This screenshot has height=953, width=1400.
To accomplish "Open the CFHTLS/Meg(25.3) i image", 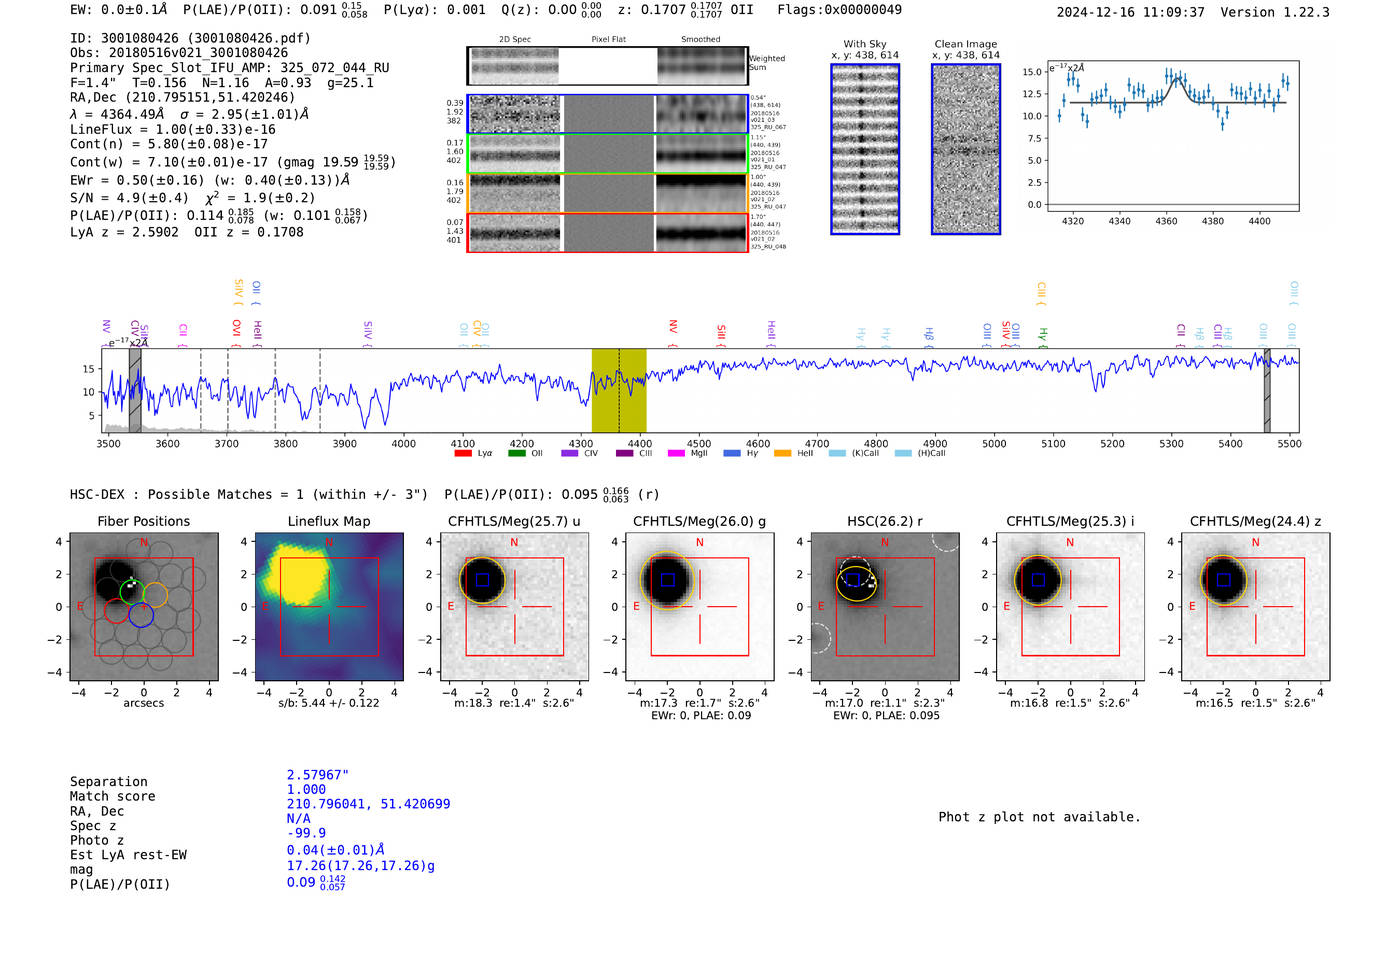I will [x=1070, y=607].
